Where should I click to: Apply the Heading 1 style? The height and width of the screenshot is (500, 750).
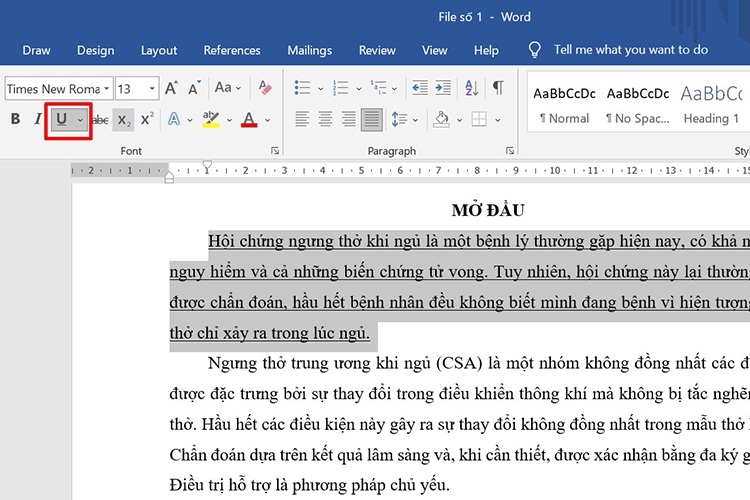(712, 105)
